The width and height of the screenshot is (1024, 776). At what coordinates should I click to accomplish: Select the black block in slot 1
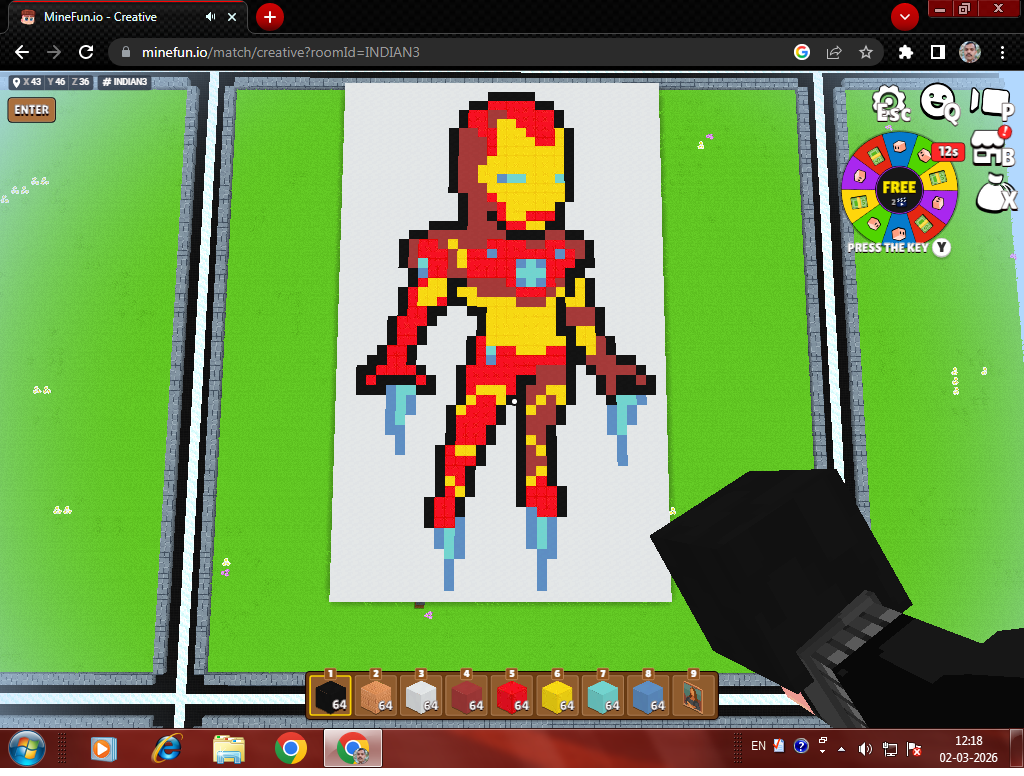(x=329, y=695)
